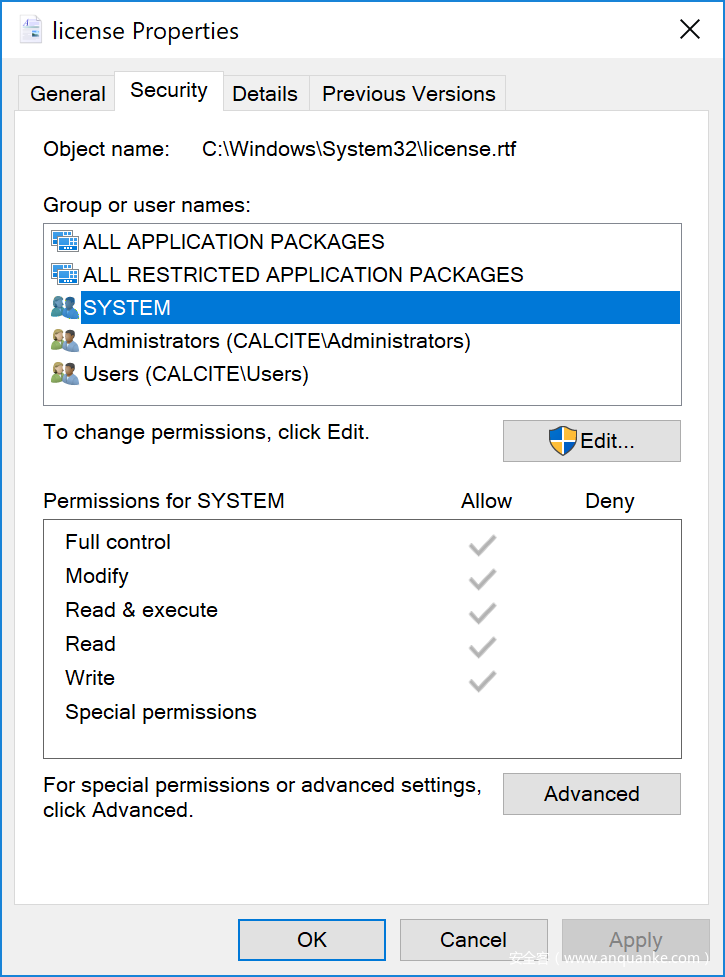Screen dimensions: 725x977
Task: Click the ALL APPLICATION PACKAGES group icon
Action: pyautogui.click(x=65, y=242)
